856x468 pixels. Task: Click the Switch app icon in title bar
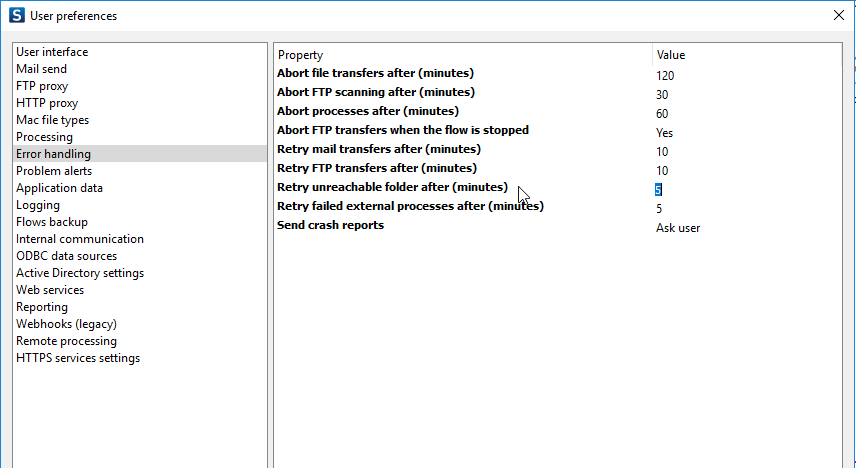(x=18, y=15)
